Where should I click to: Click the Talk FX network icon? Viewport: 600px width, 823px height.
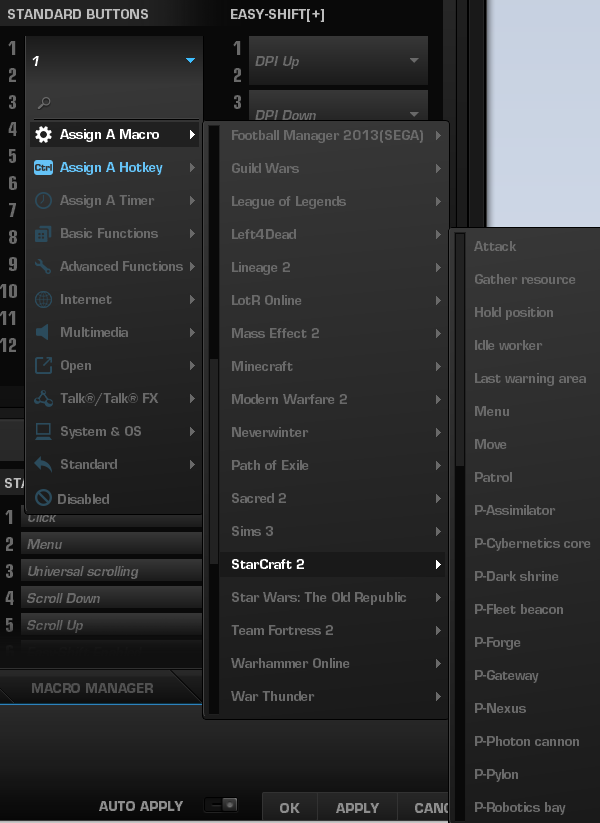(x=43, y=398)
